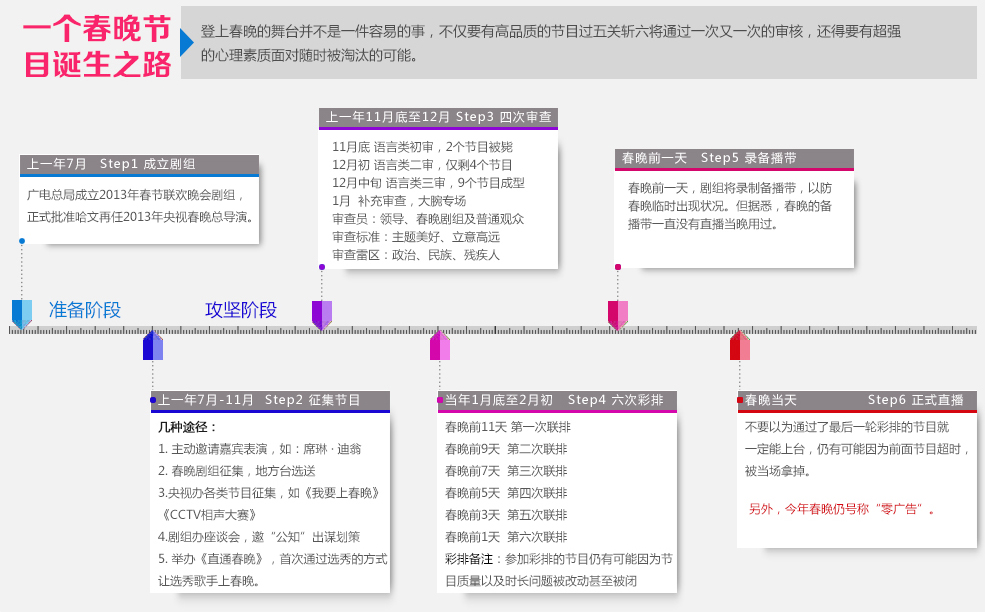Click the 攻坚阶段 stage label
Image resolution: width=985 pixels, height=612 pixels.
coord(241,310)
